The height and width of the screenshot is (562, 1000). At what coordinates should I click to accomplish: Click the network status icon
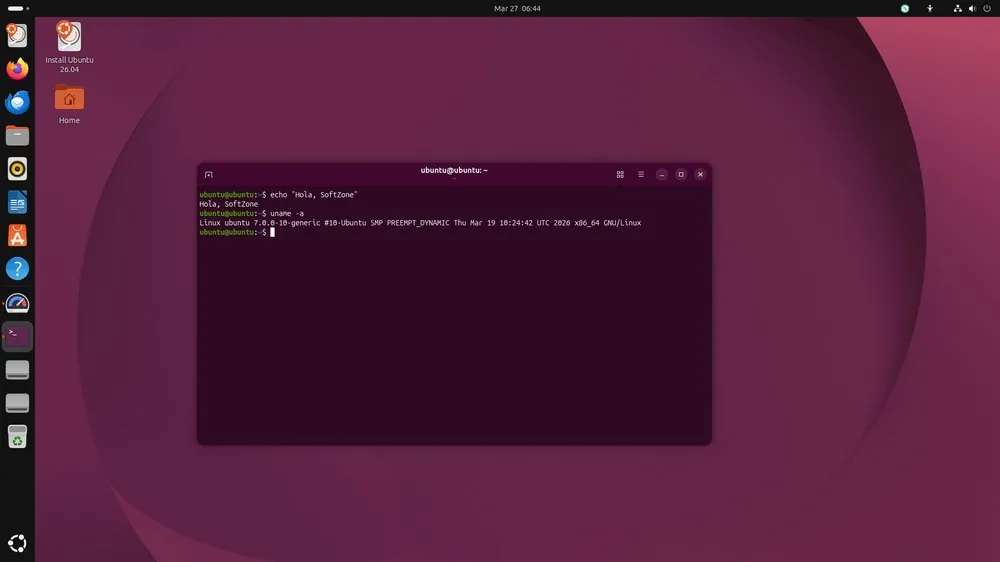tap(957, 8)
